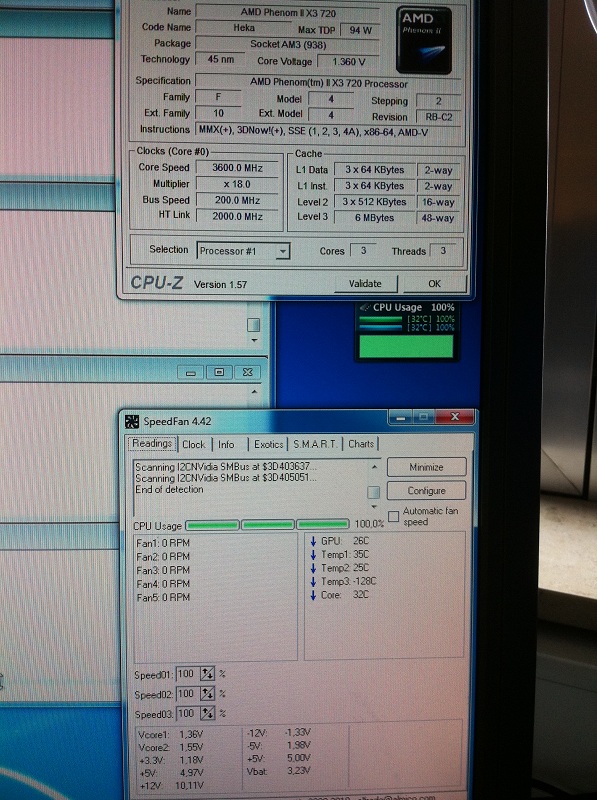The width and height of the screenshot is (597, 800).
Task: Click the Speed02 spinner arrows
Action: pos(207,694)
